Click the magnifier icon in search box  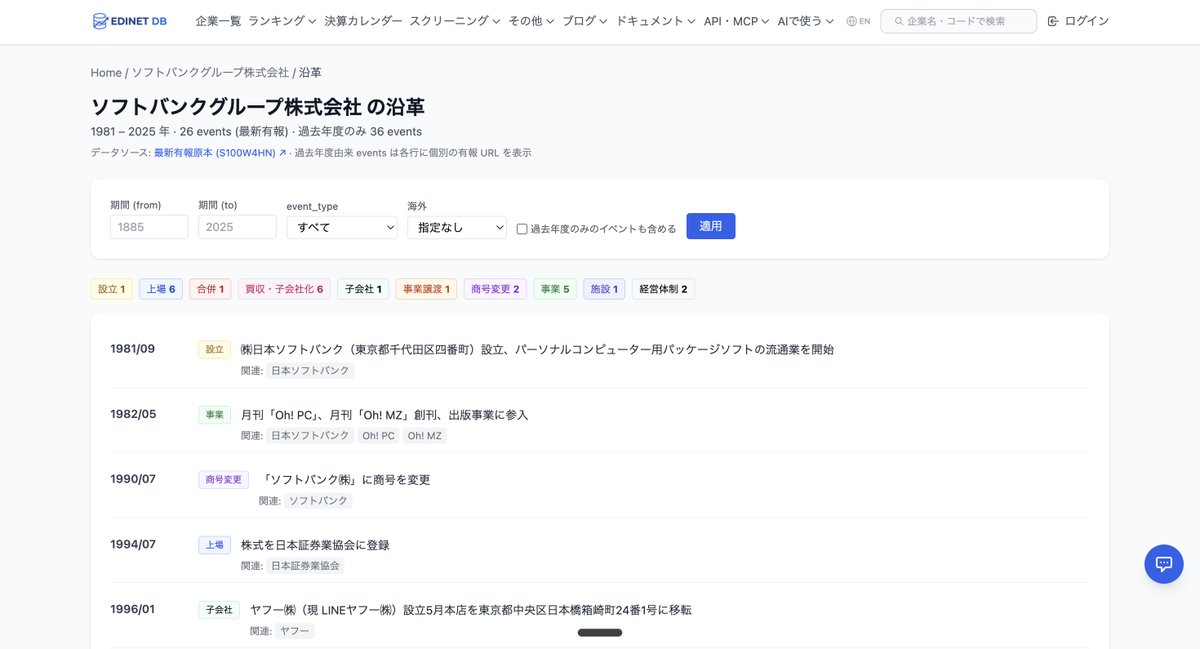click(x=898, y=21)
